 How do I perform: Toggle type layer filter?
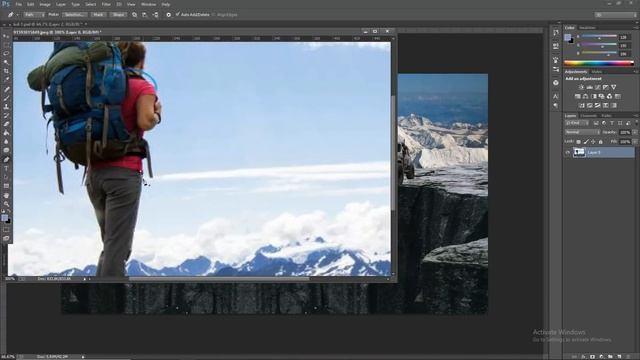pos(612,123)
